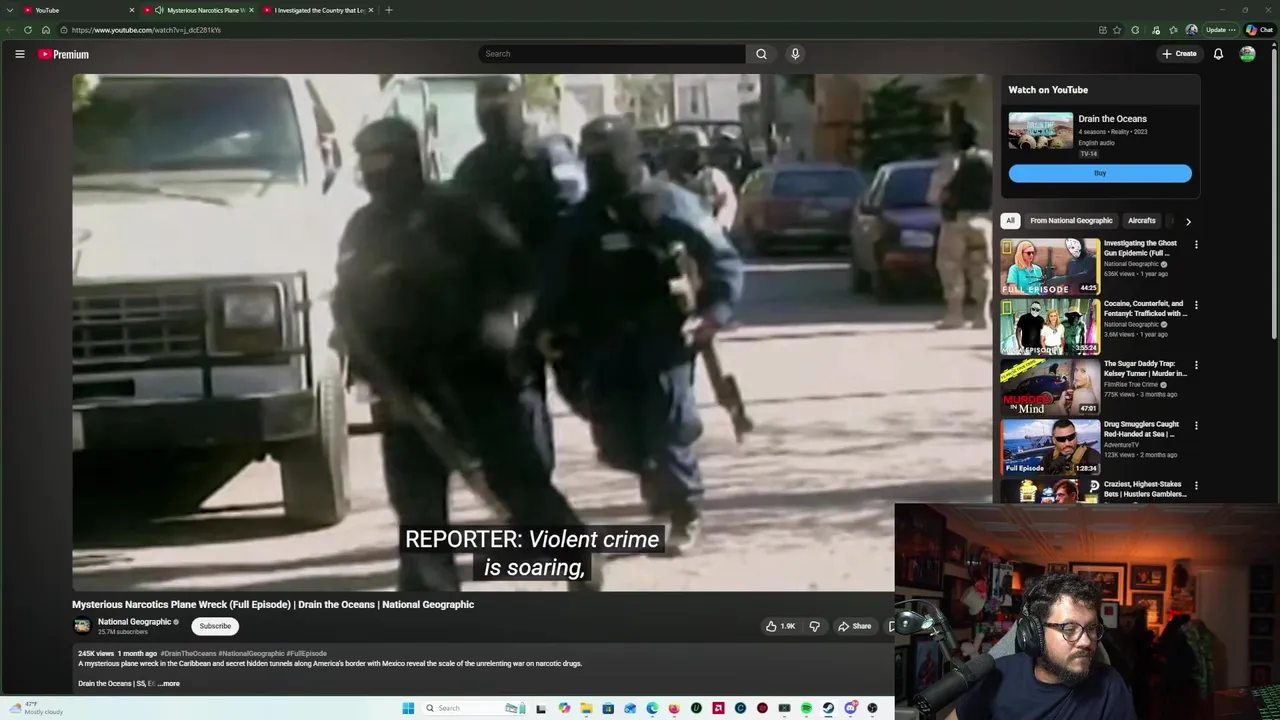Reload the page
This screenshot has height=720, width=1280.
click(28, 30)
